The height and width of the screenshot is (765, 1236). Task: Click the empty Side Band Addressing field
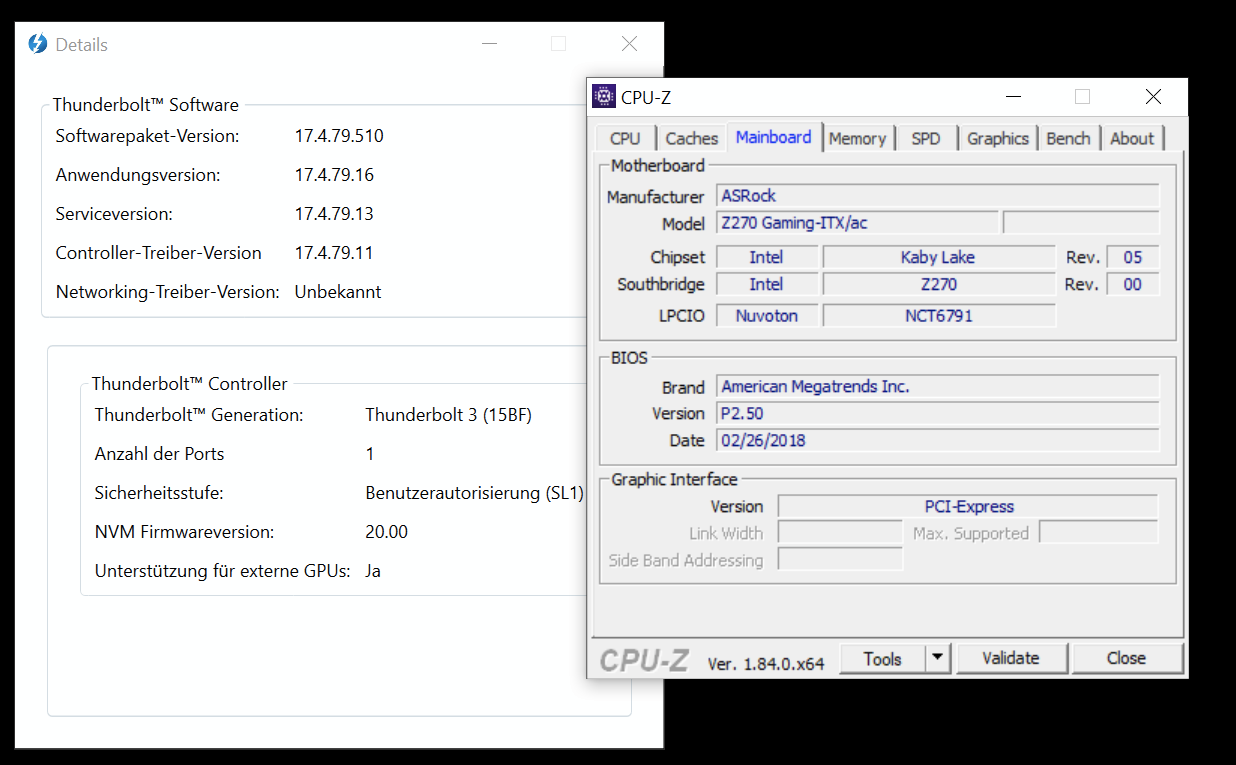pyautogui.click(x=840, y=560)
